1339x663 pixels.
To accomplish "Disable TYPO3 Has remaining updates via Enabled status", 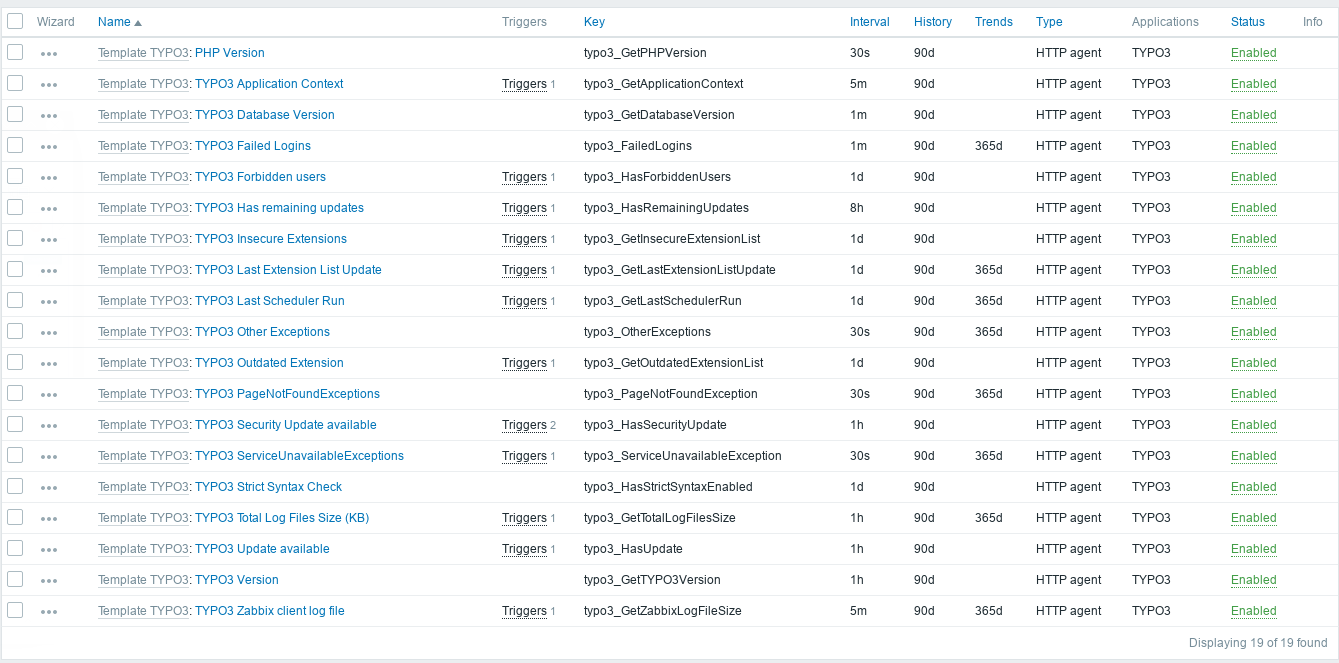I will pos(1253,208).
